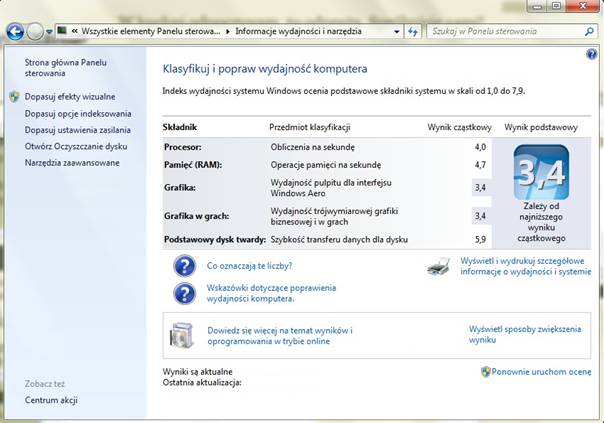
Task: Click the Grafika w grach subscore 3,4
Action: pos(480,216)
